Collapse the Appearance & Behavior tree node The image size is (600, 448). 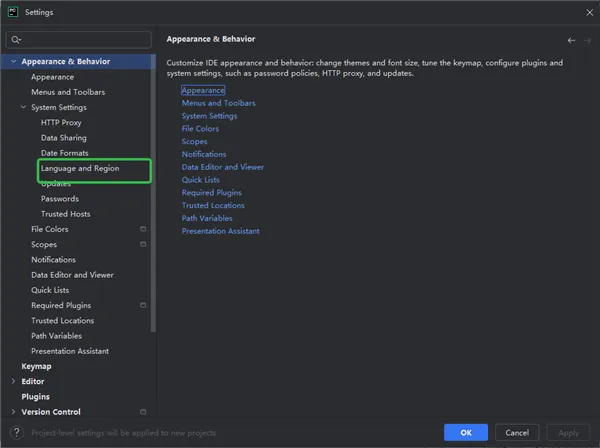pyautogui.click(x=13, y=62)
